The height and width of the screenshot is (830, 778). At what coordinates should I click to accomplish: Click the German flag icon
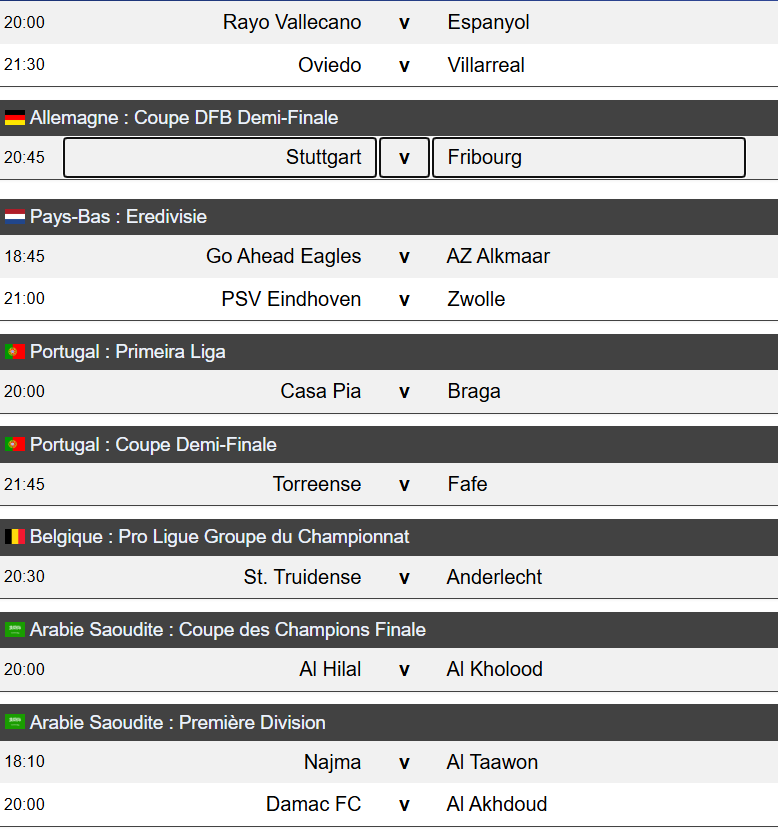pos(15,118)
